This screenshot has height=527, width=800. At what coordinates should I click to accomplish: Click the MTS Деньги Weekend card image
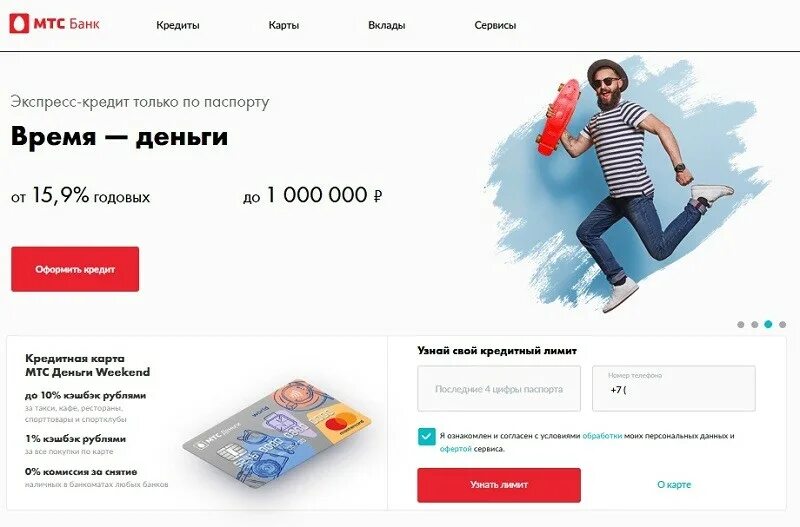(276, 434)
